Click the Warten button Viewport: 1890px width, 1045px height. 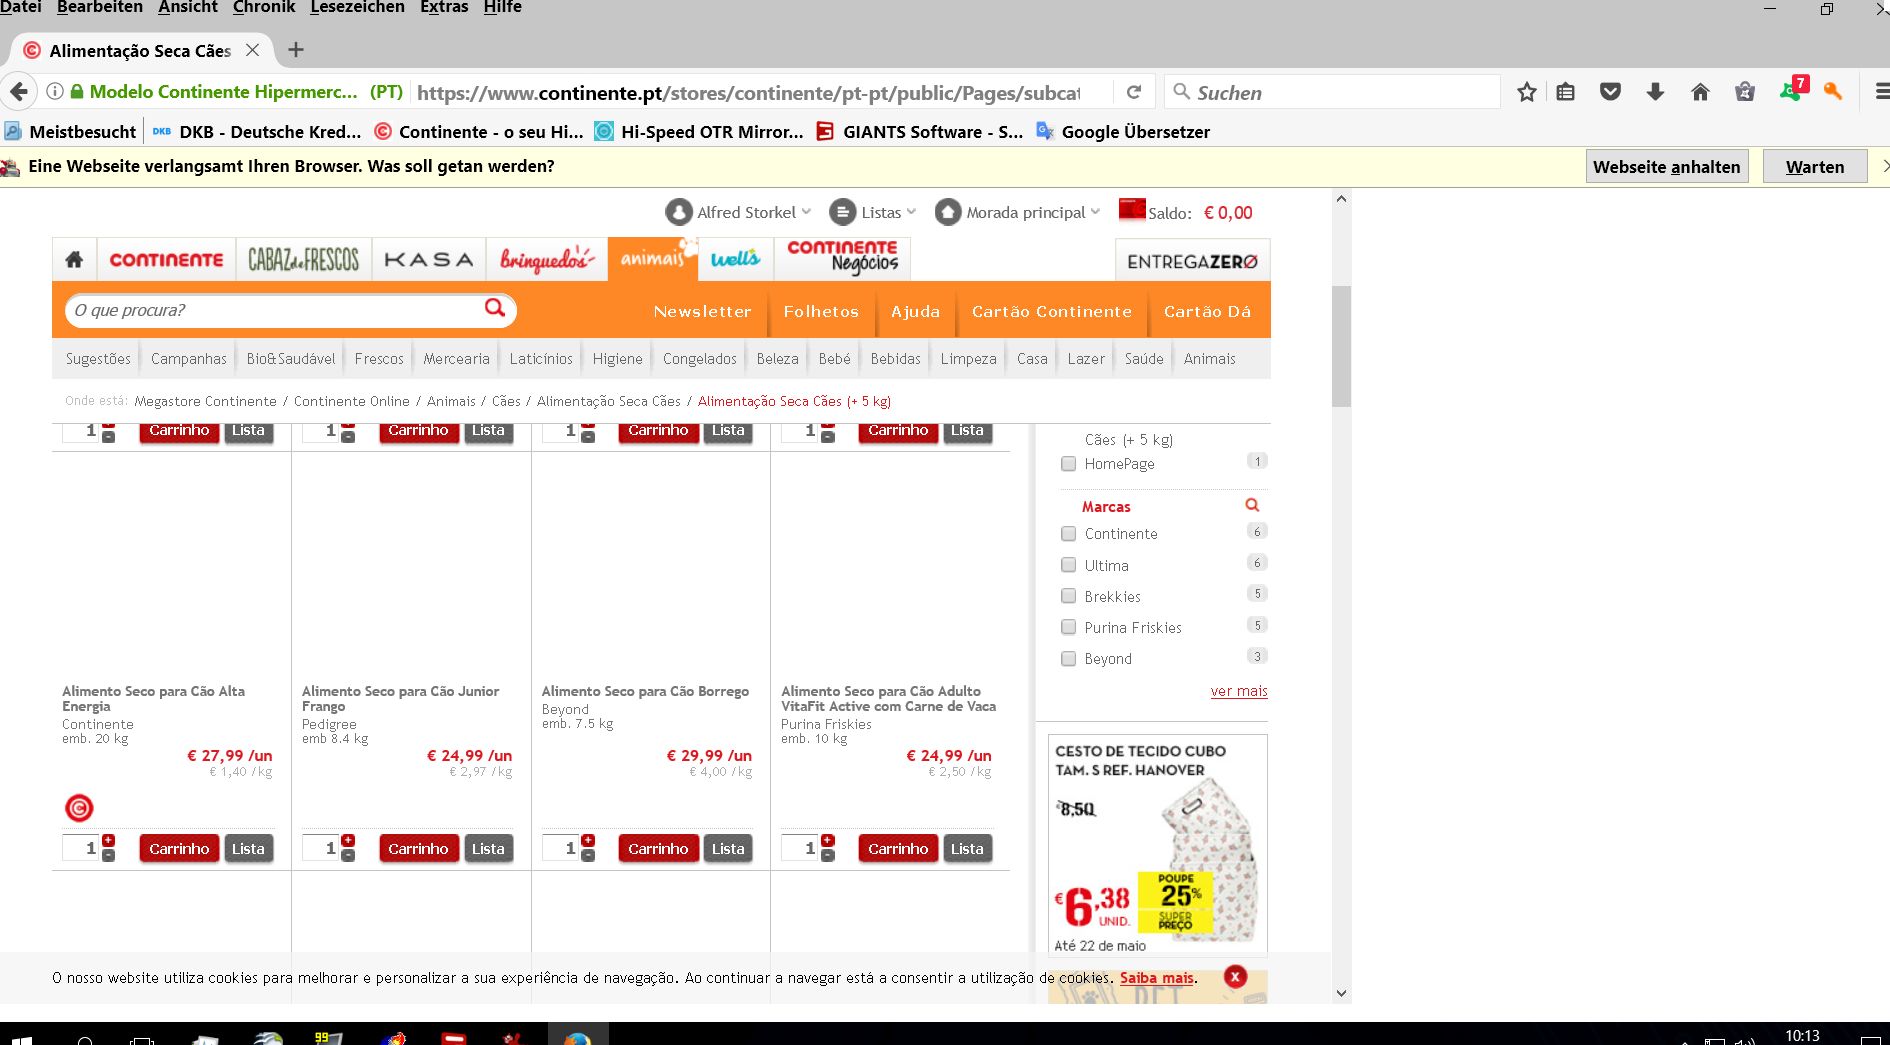[x=1815, y=166]
